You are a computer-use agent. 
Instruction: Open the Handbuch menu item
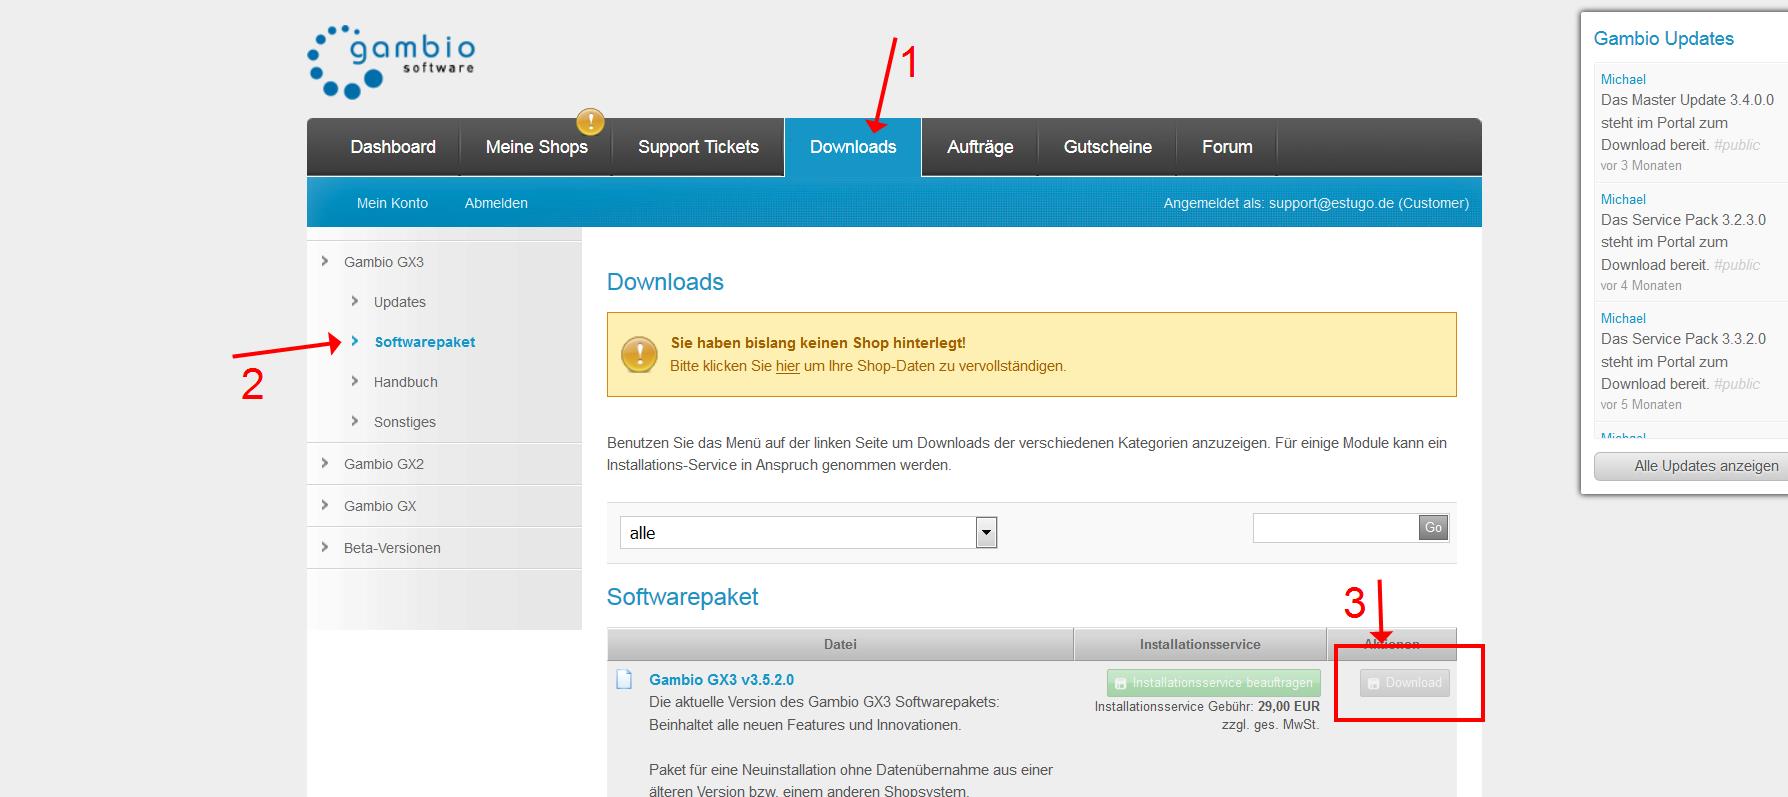pos(405,382)
